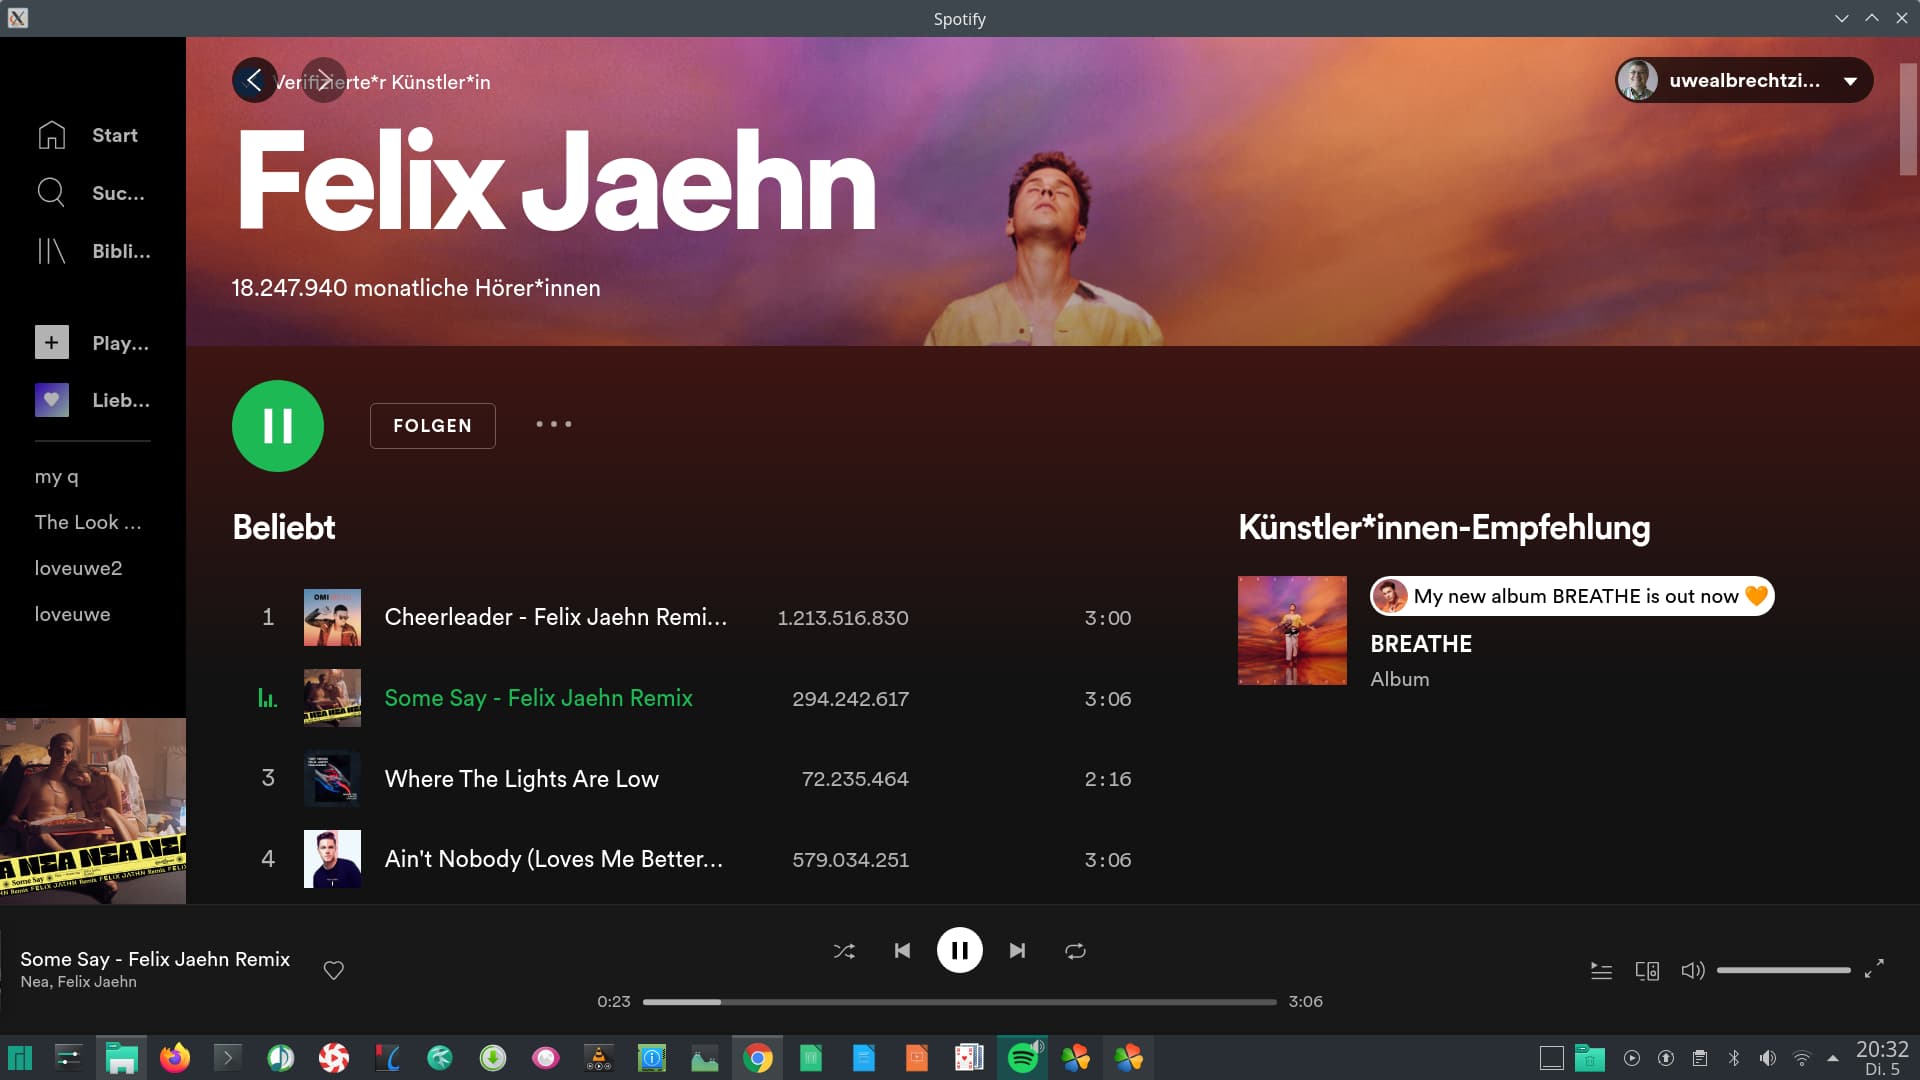Open the Bibliothek library section
This screenshot has width=1920, height=1080.
(93, 251)
